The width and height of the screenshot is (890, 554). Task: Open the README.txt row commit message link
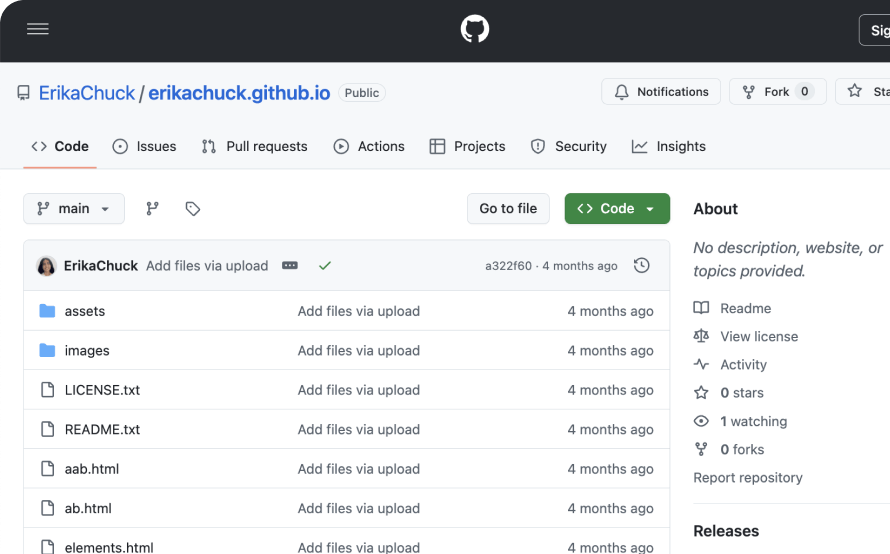click(x=359, y=430)
